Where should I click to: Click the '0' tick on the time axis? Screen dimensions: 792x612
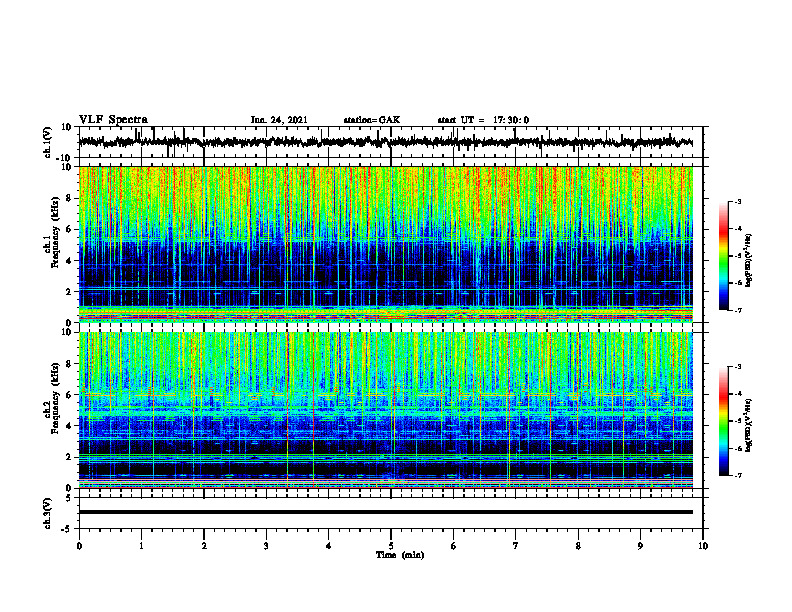[x=79, y=546]
